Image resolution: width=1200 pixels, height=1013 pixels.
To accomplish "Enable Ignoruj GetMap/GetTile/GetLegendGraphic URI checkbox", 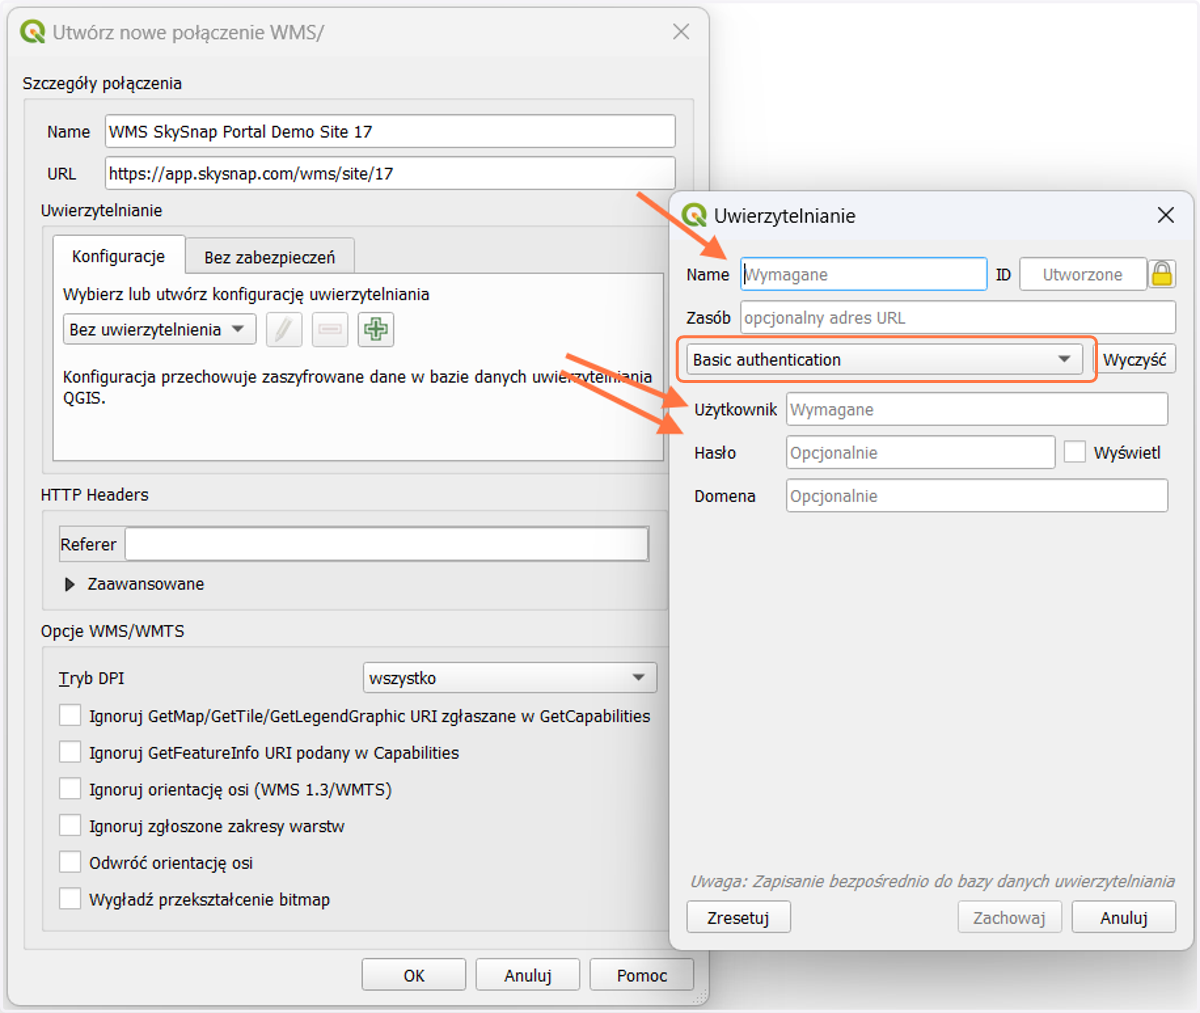I will (70, 716).
